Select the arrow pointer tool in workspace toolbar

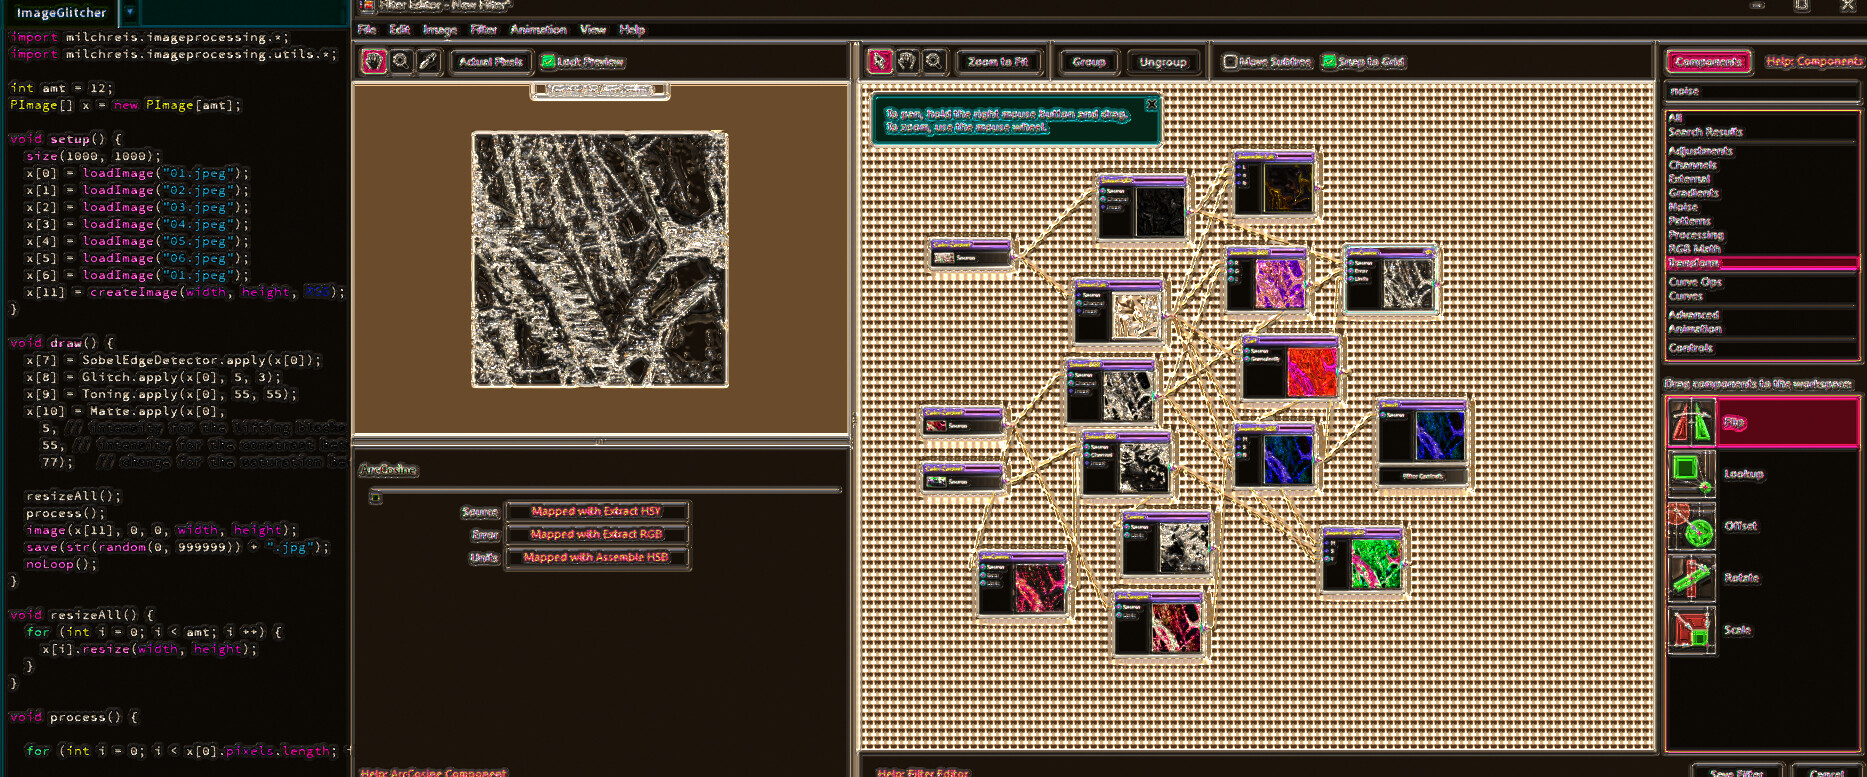(x=879, y=61)
